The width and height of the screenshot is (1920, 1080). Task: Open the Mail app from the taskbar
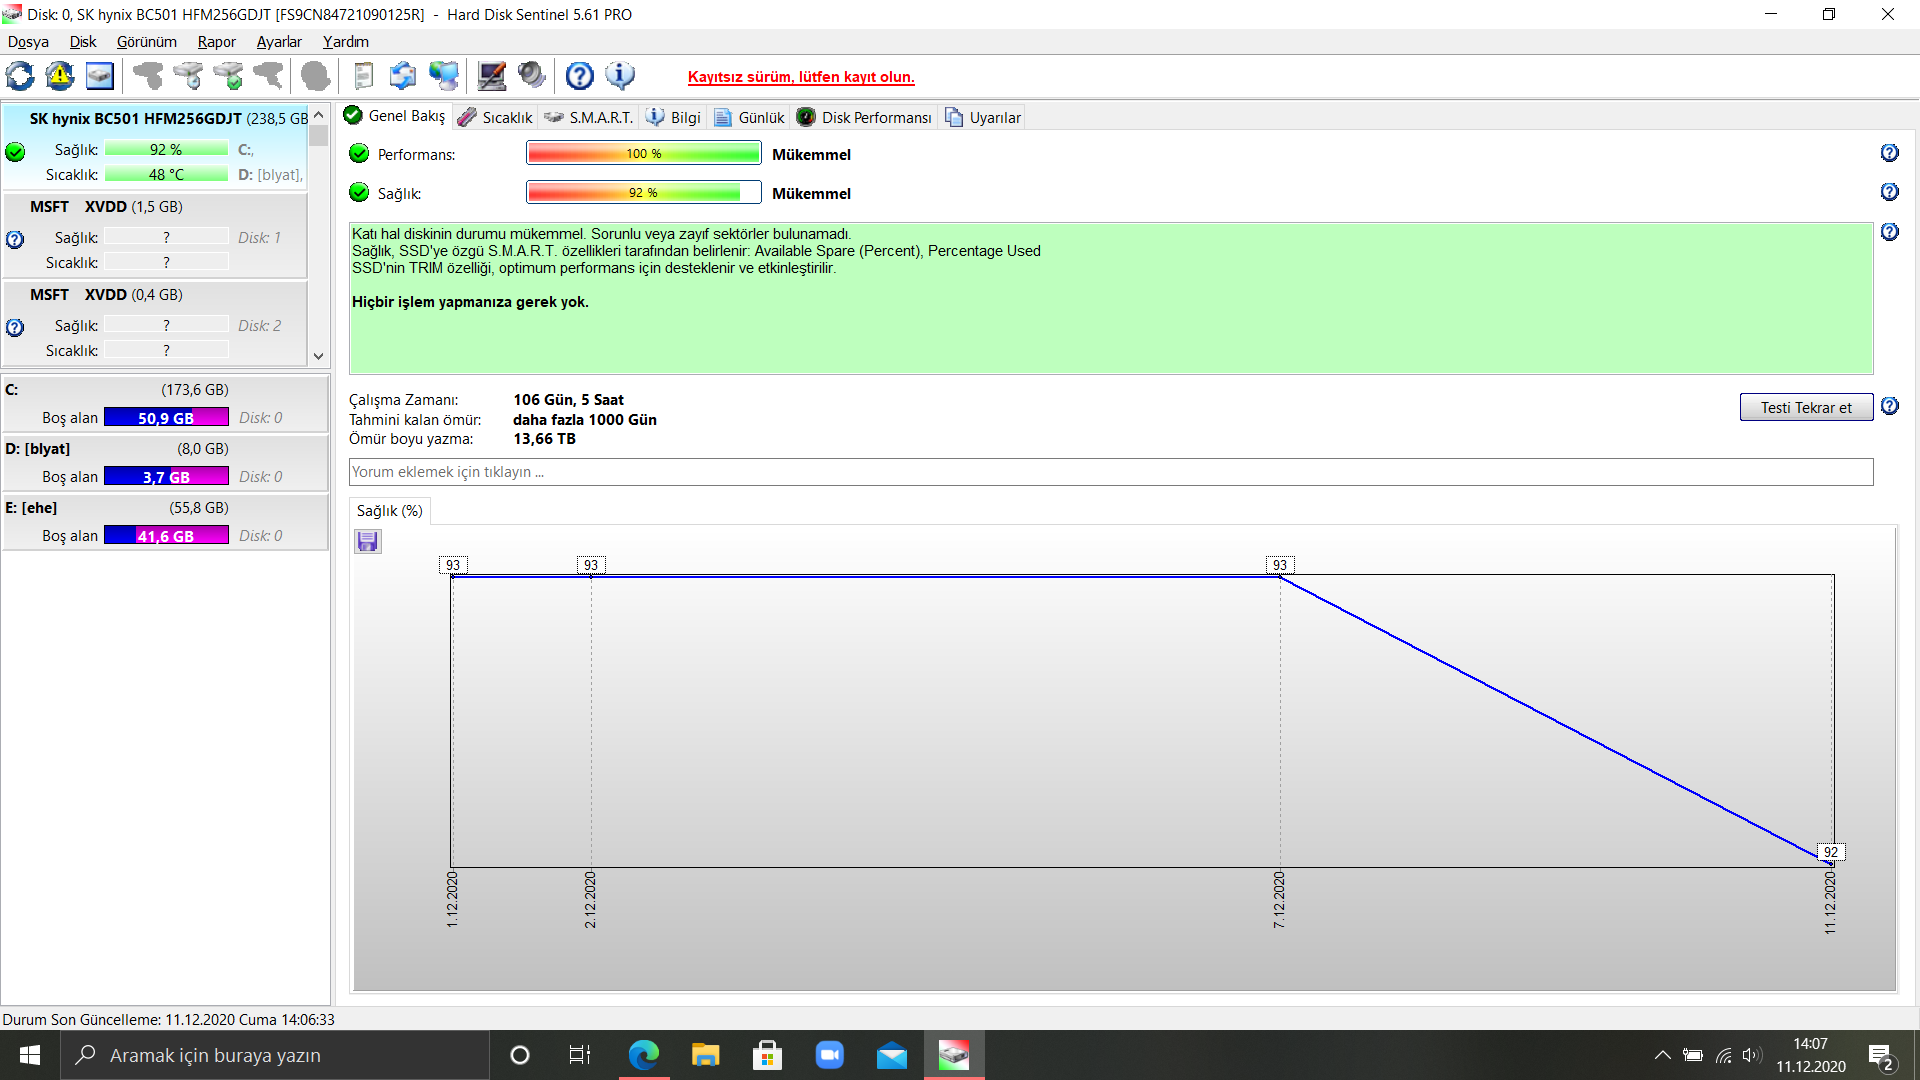tap(892, 1055)
